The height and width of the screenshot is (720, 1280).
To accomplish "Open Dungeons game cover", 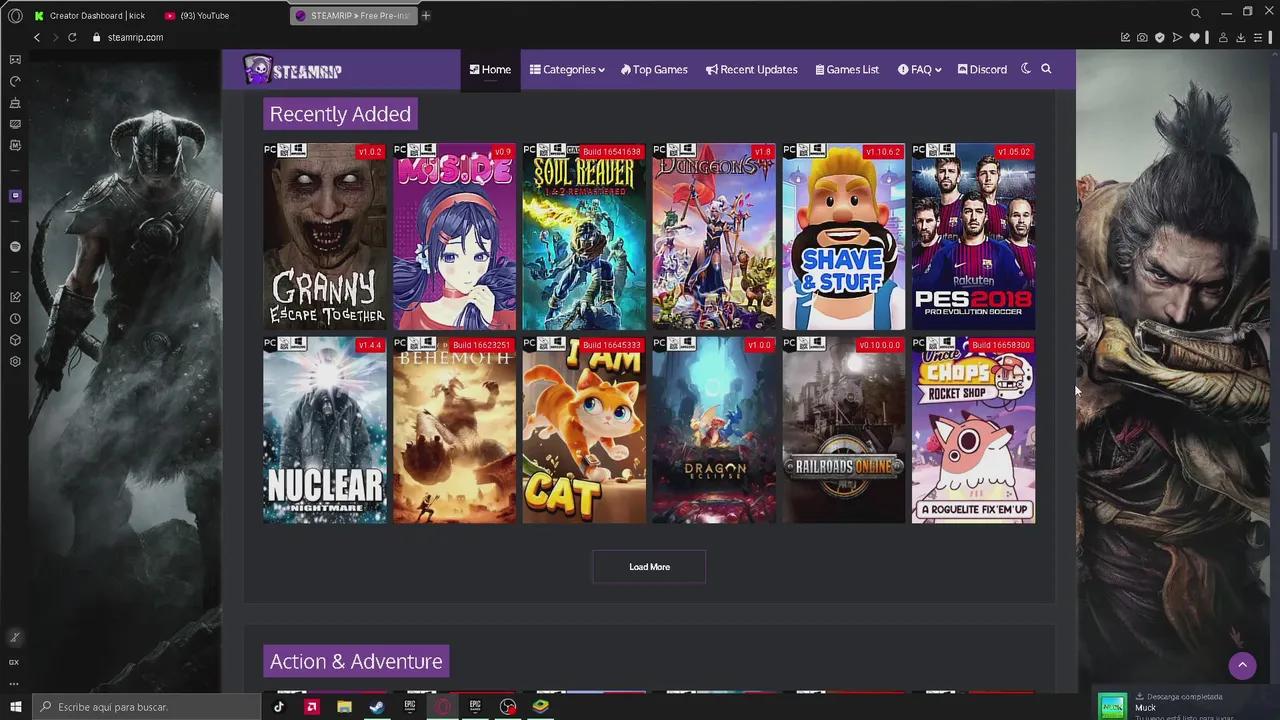I will tap(714, 236).
